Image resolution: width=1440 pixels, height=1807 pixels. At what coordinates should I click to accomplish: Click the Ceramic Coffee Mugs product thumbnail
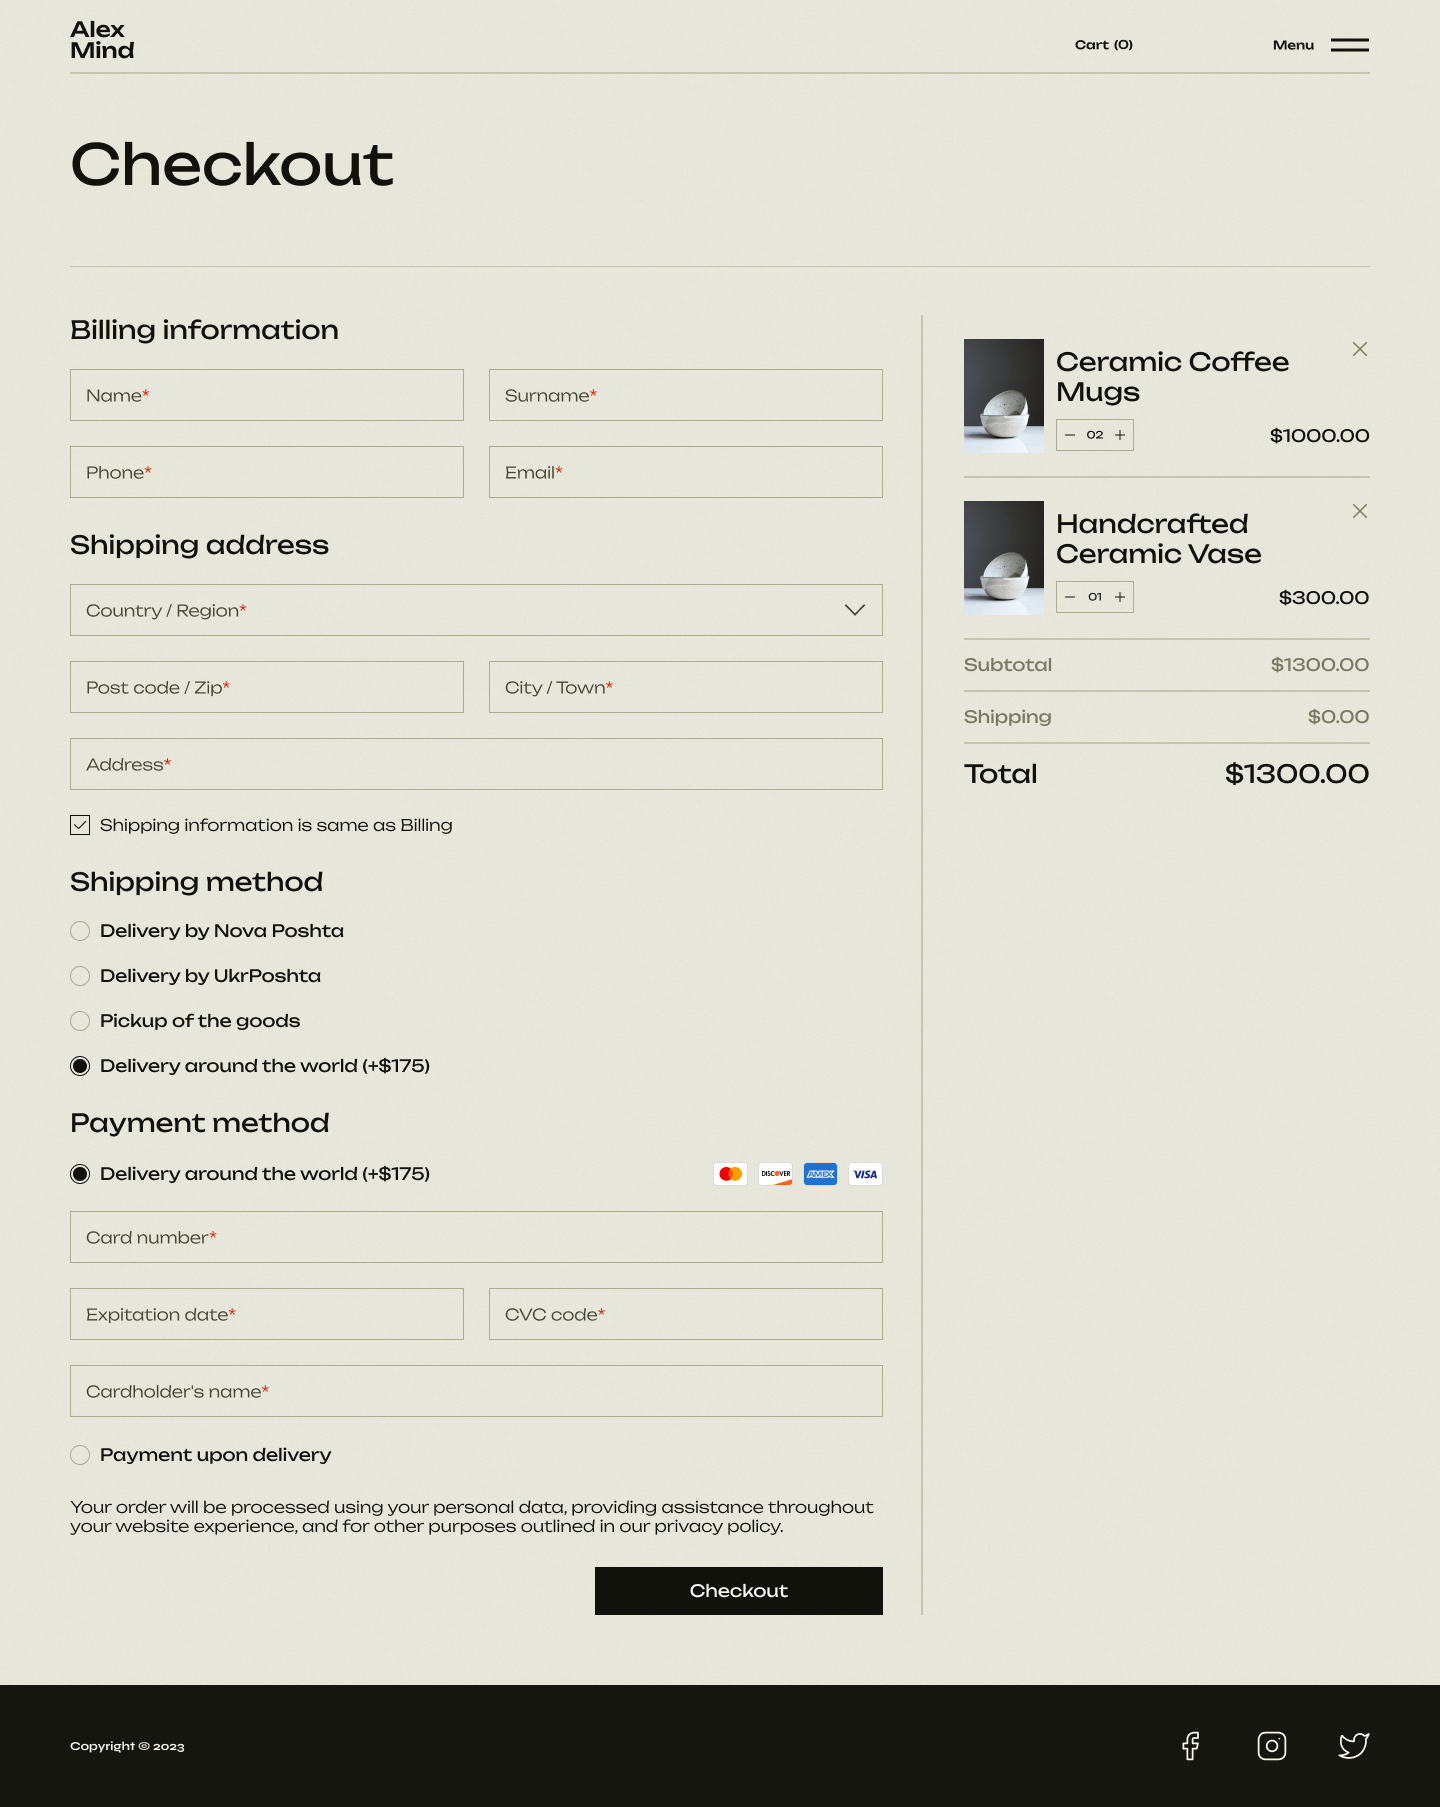click(x=1003, y=396)
